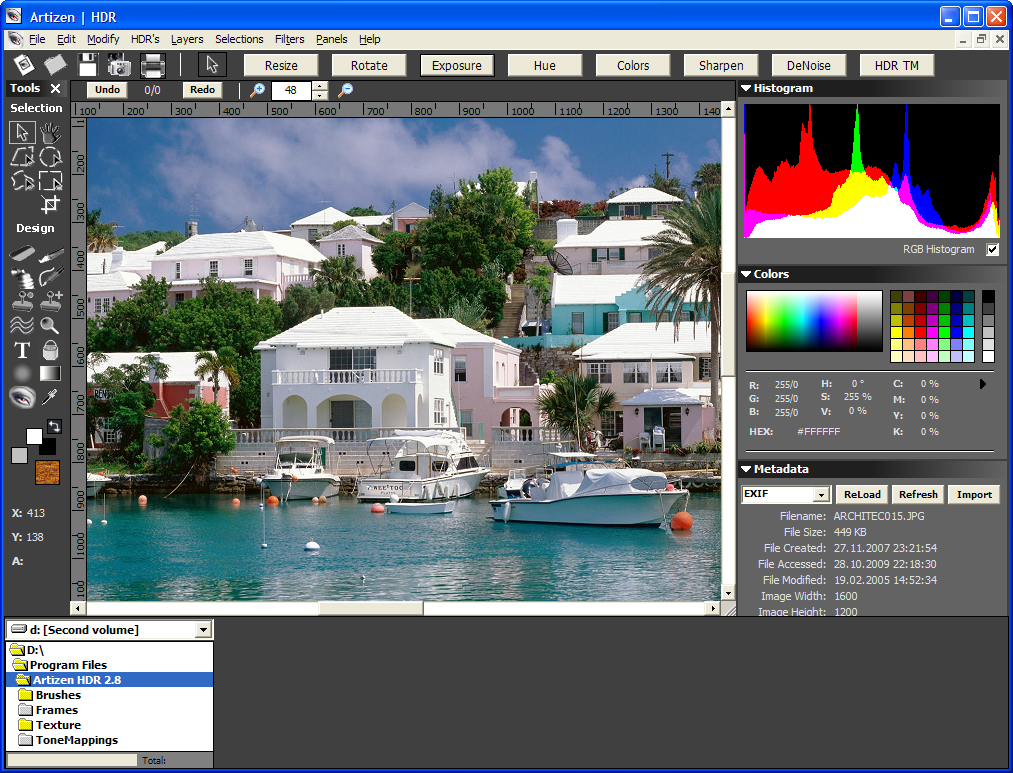
Task: Choose the paint tube tool
Action: tap(22, 278)
